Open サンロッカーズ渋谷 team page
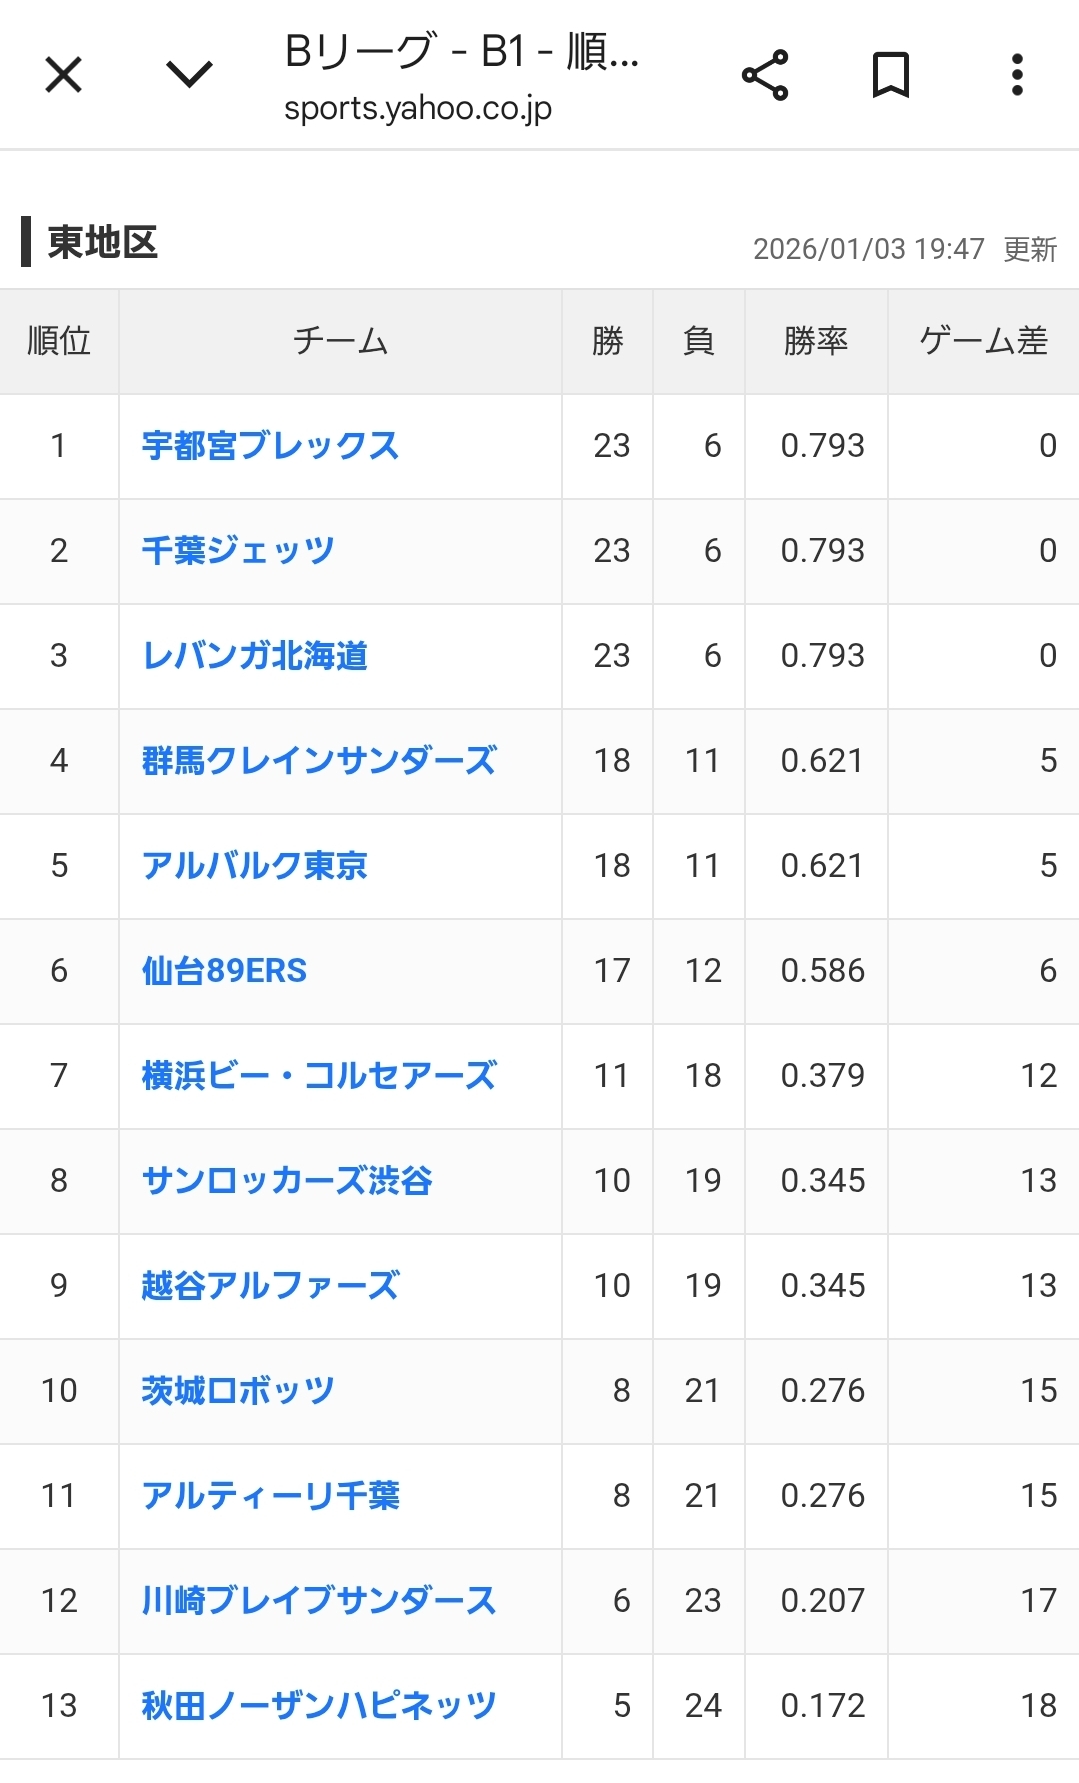This screenshot has height=1783, width=1079. (287, 1181)
